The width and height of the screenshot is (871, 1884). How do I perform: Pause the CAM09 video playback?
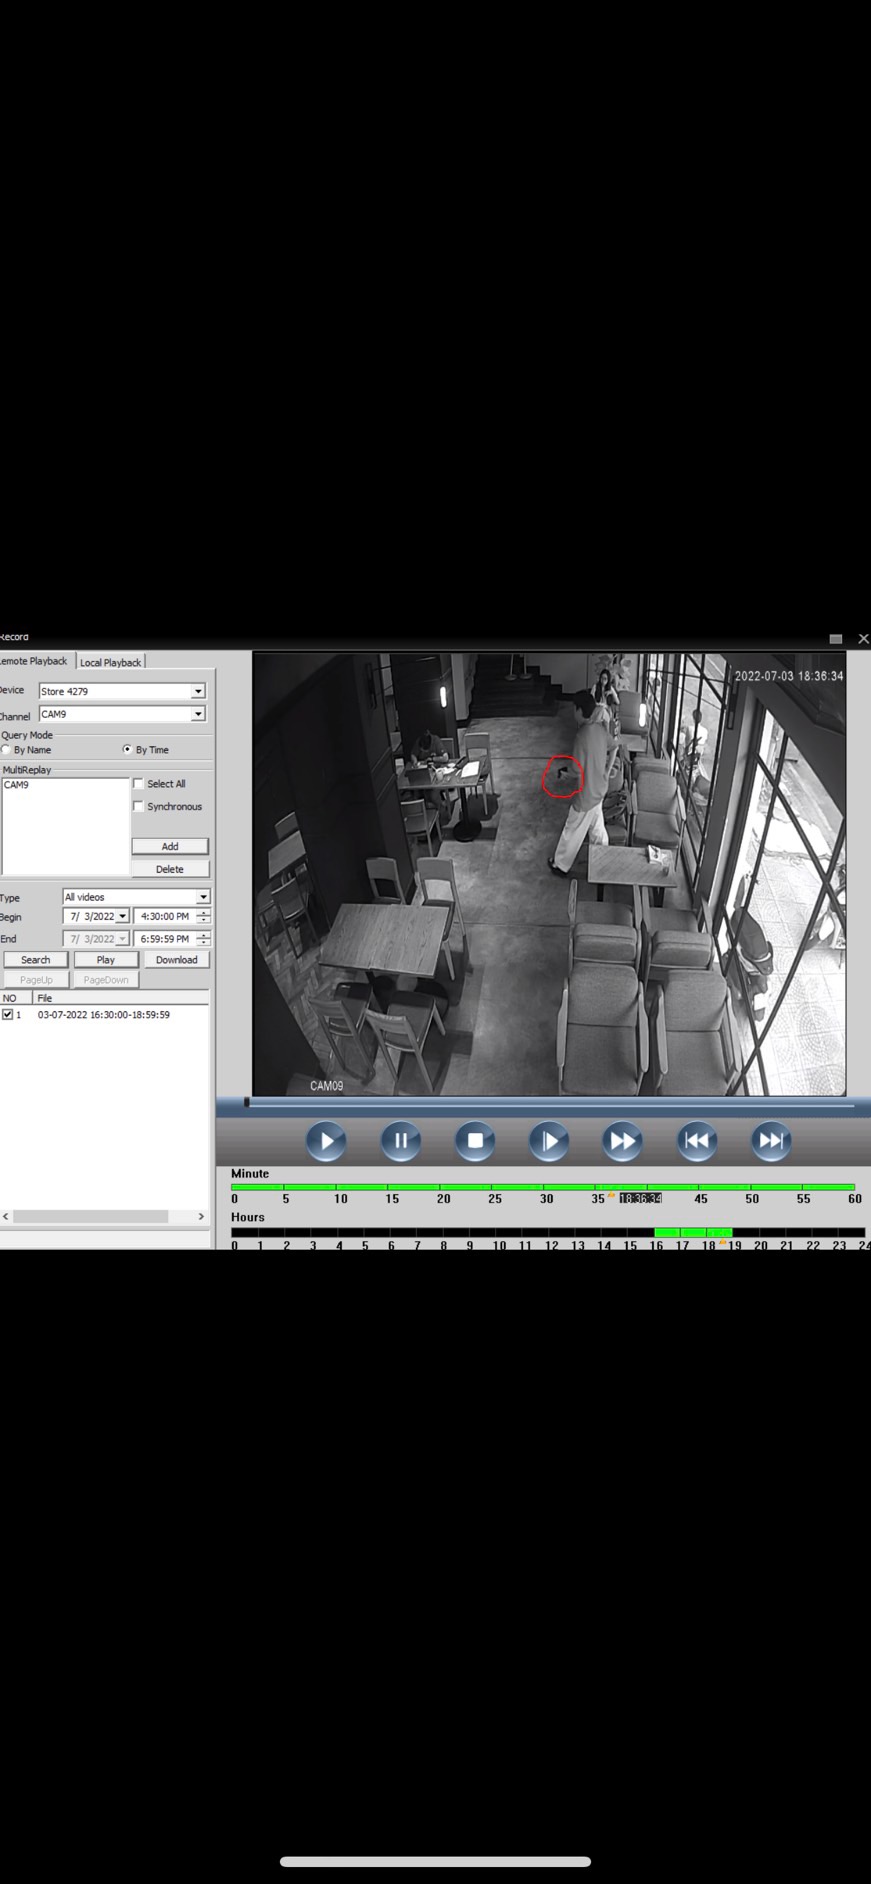pyautogui.click(x=400, y=1141)
